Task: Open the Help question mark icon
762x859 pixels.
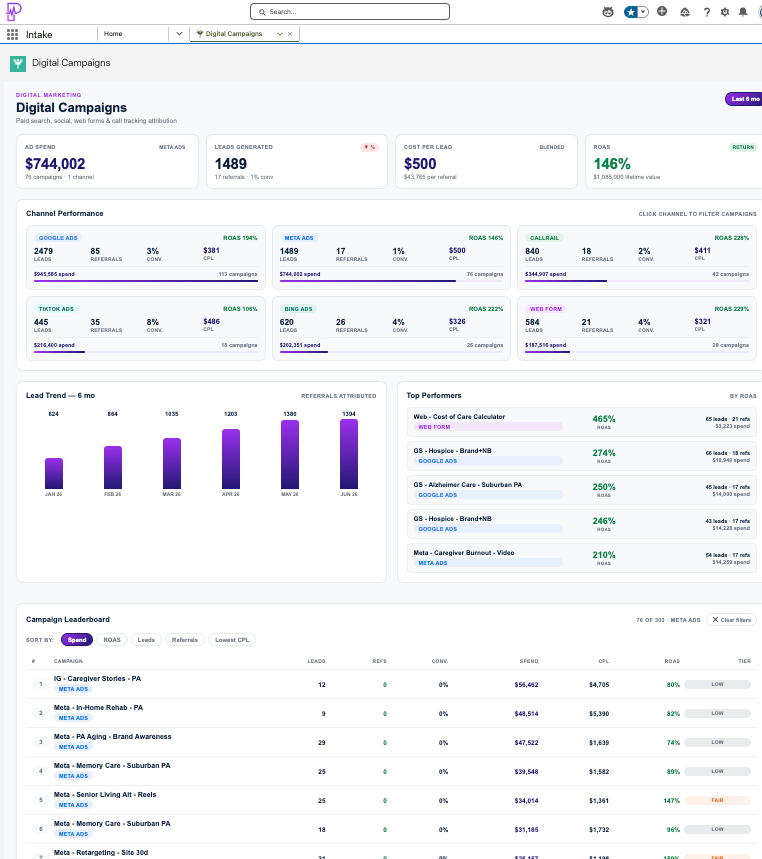Action: (707, 12)
